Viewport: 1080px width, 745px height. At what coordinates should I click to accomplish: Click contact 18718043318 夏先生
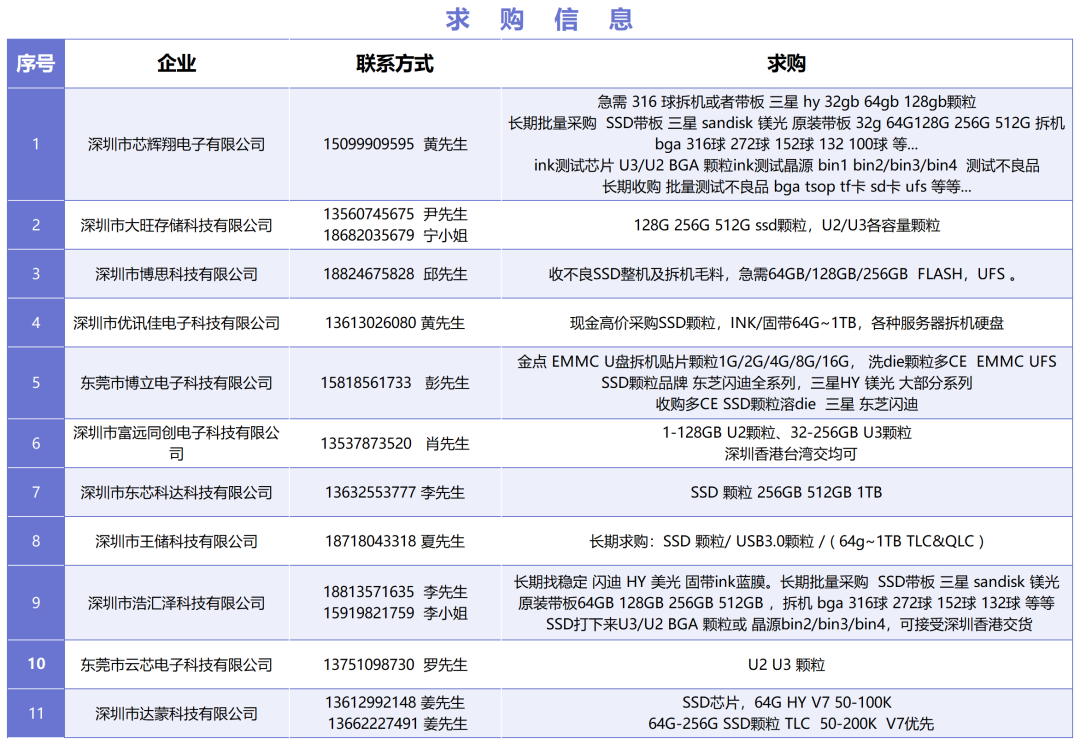(x=395, y=542)
